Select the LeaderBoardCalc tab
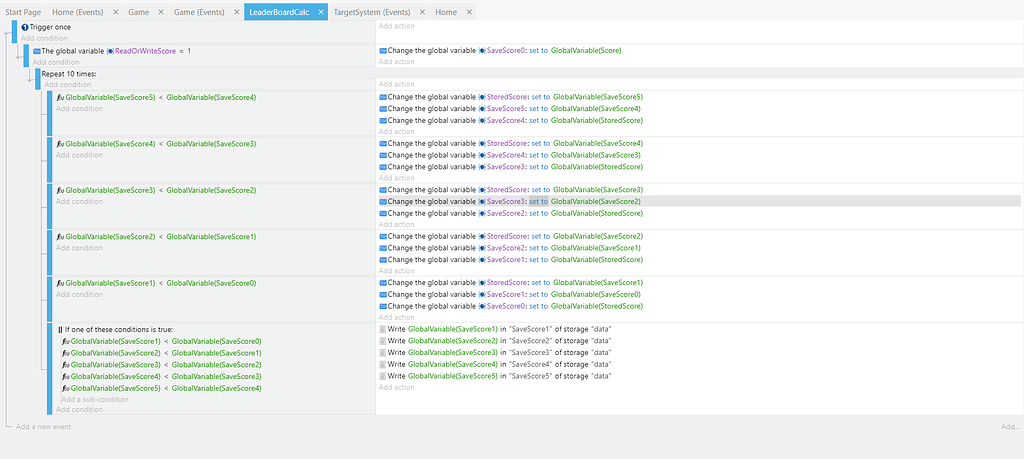1024x459 pixels. coord(279,12)
